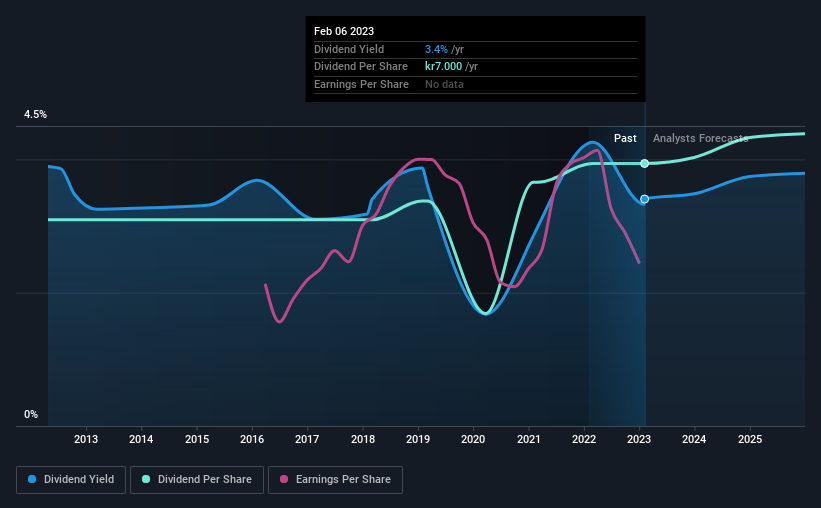
Task: Click the pink Earnings Per Share legend dot
Action: [284, 479]
